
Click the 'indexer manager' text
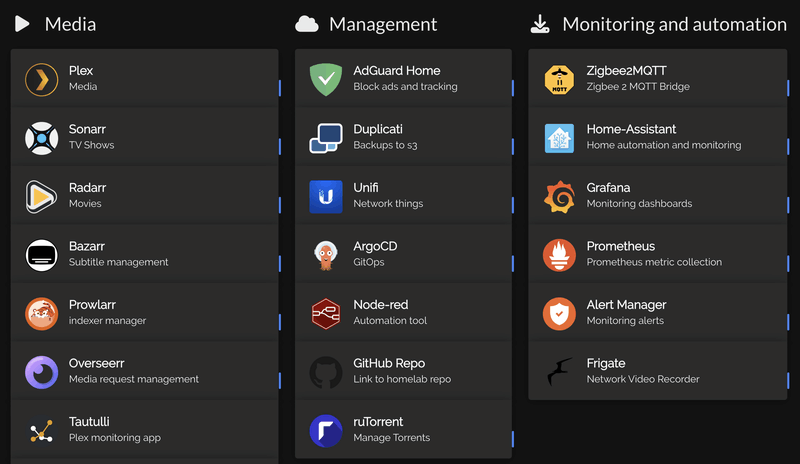click(x=107, y=321)
